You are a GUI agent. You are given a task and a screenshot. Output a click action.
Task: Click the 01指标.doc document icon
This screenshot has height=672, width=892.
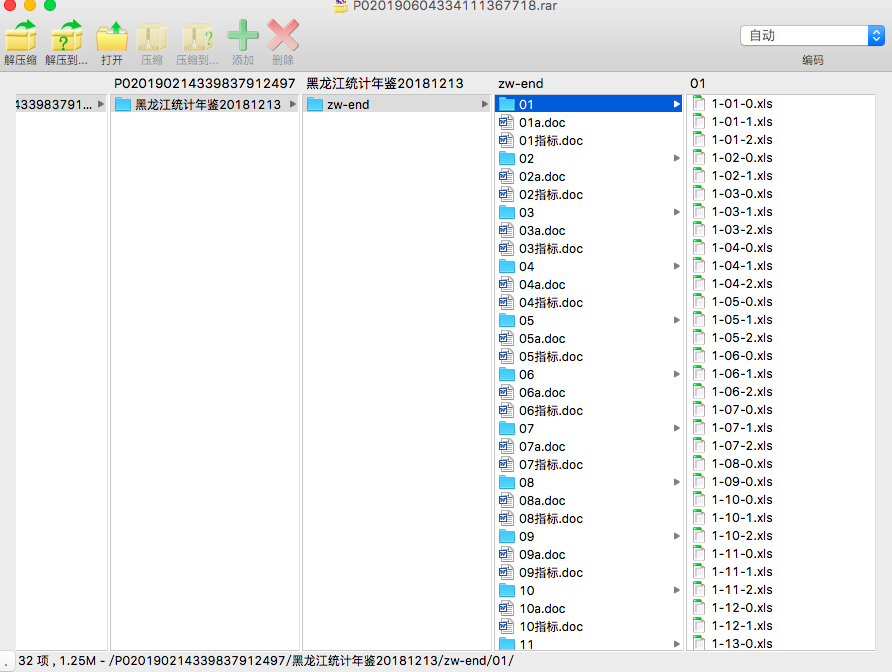point(506,141)
